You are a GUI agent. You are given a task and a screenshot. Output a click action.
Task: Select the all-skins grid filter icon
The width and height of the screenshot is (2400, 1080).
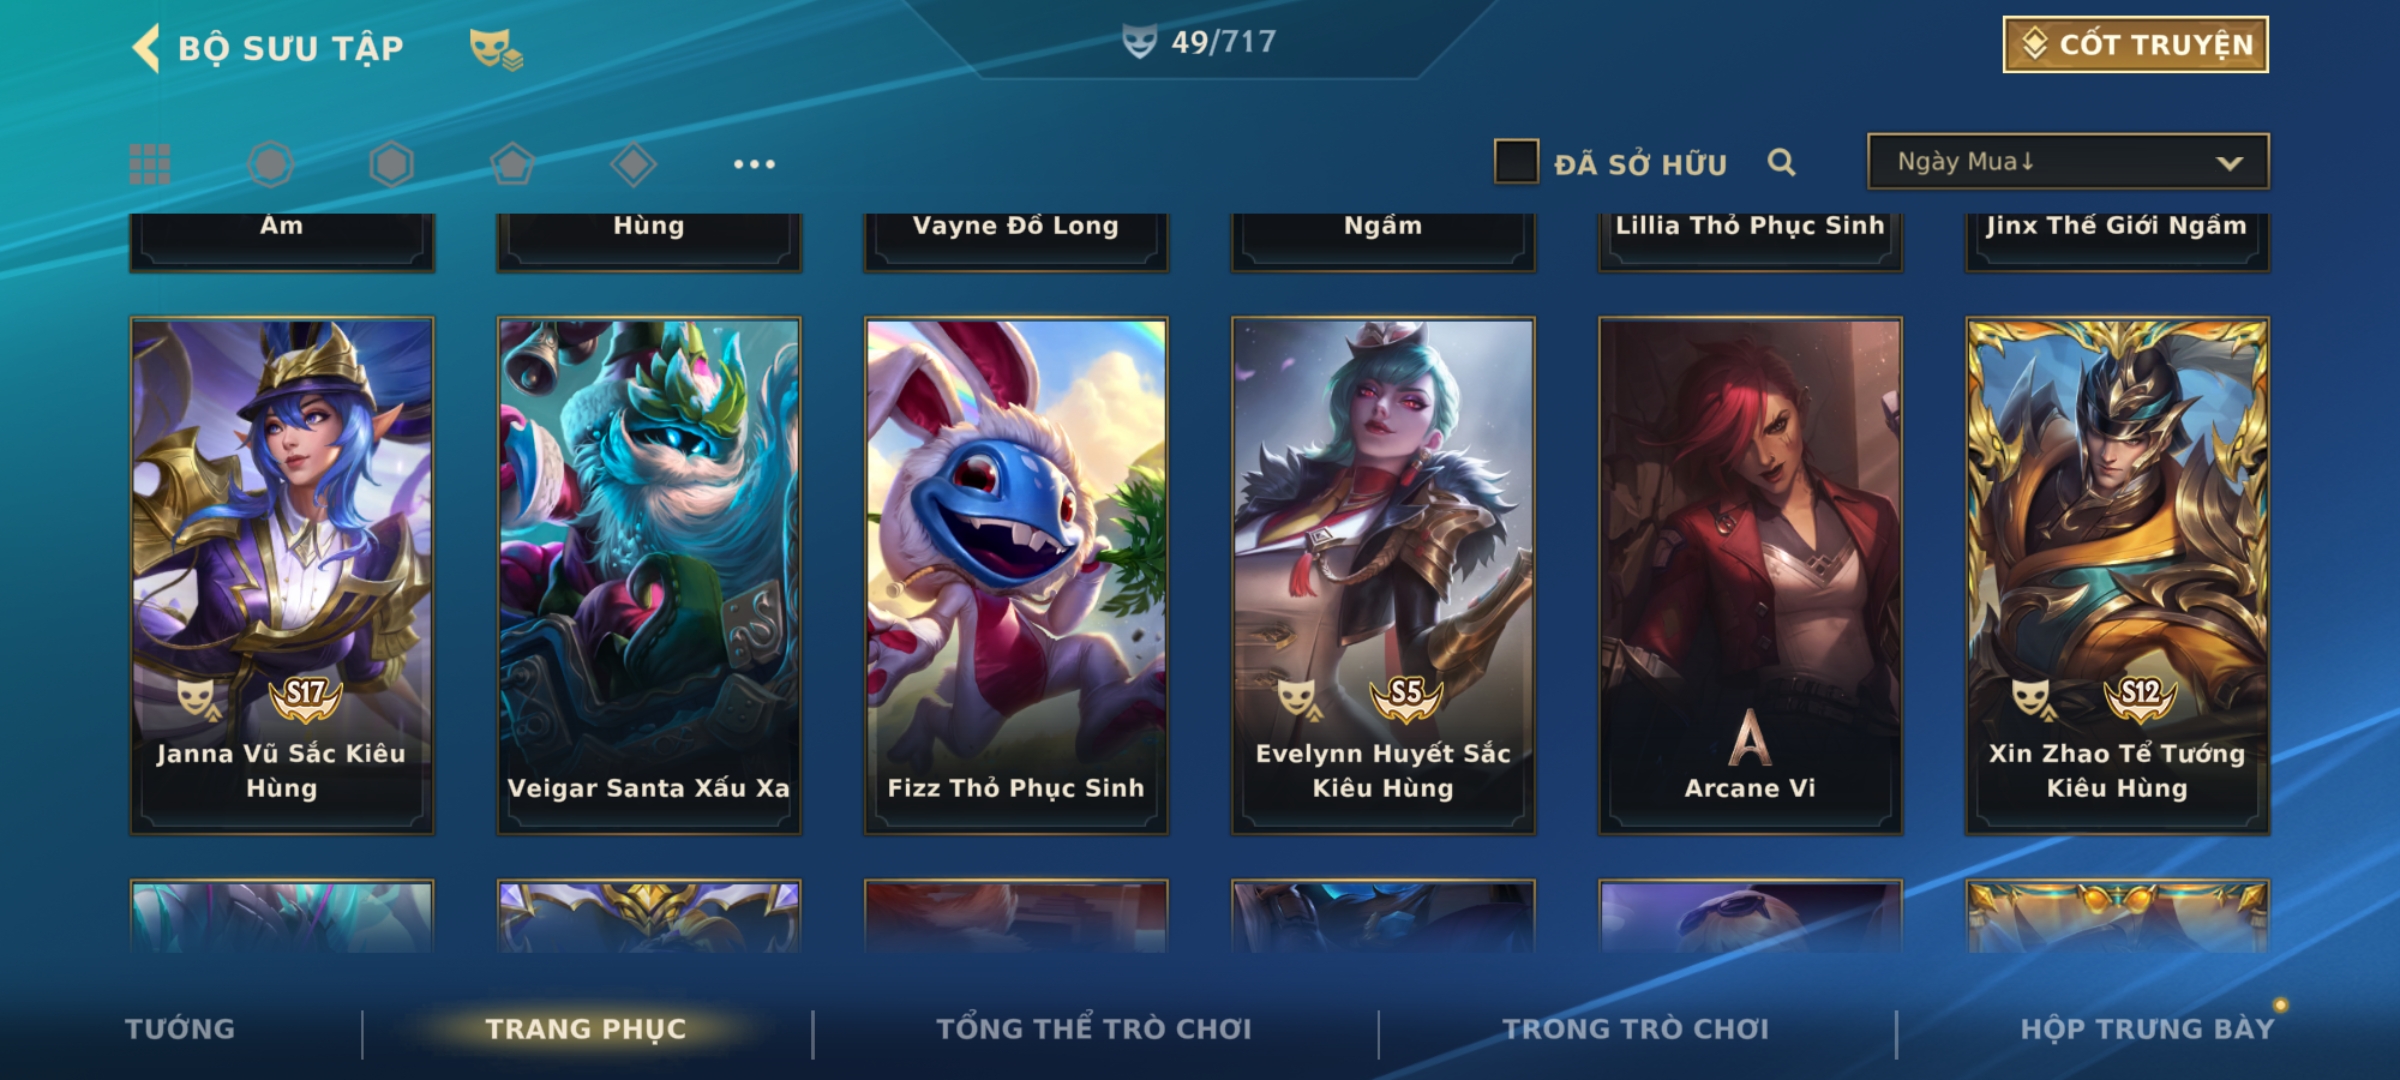point(150,164)
